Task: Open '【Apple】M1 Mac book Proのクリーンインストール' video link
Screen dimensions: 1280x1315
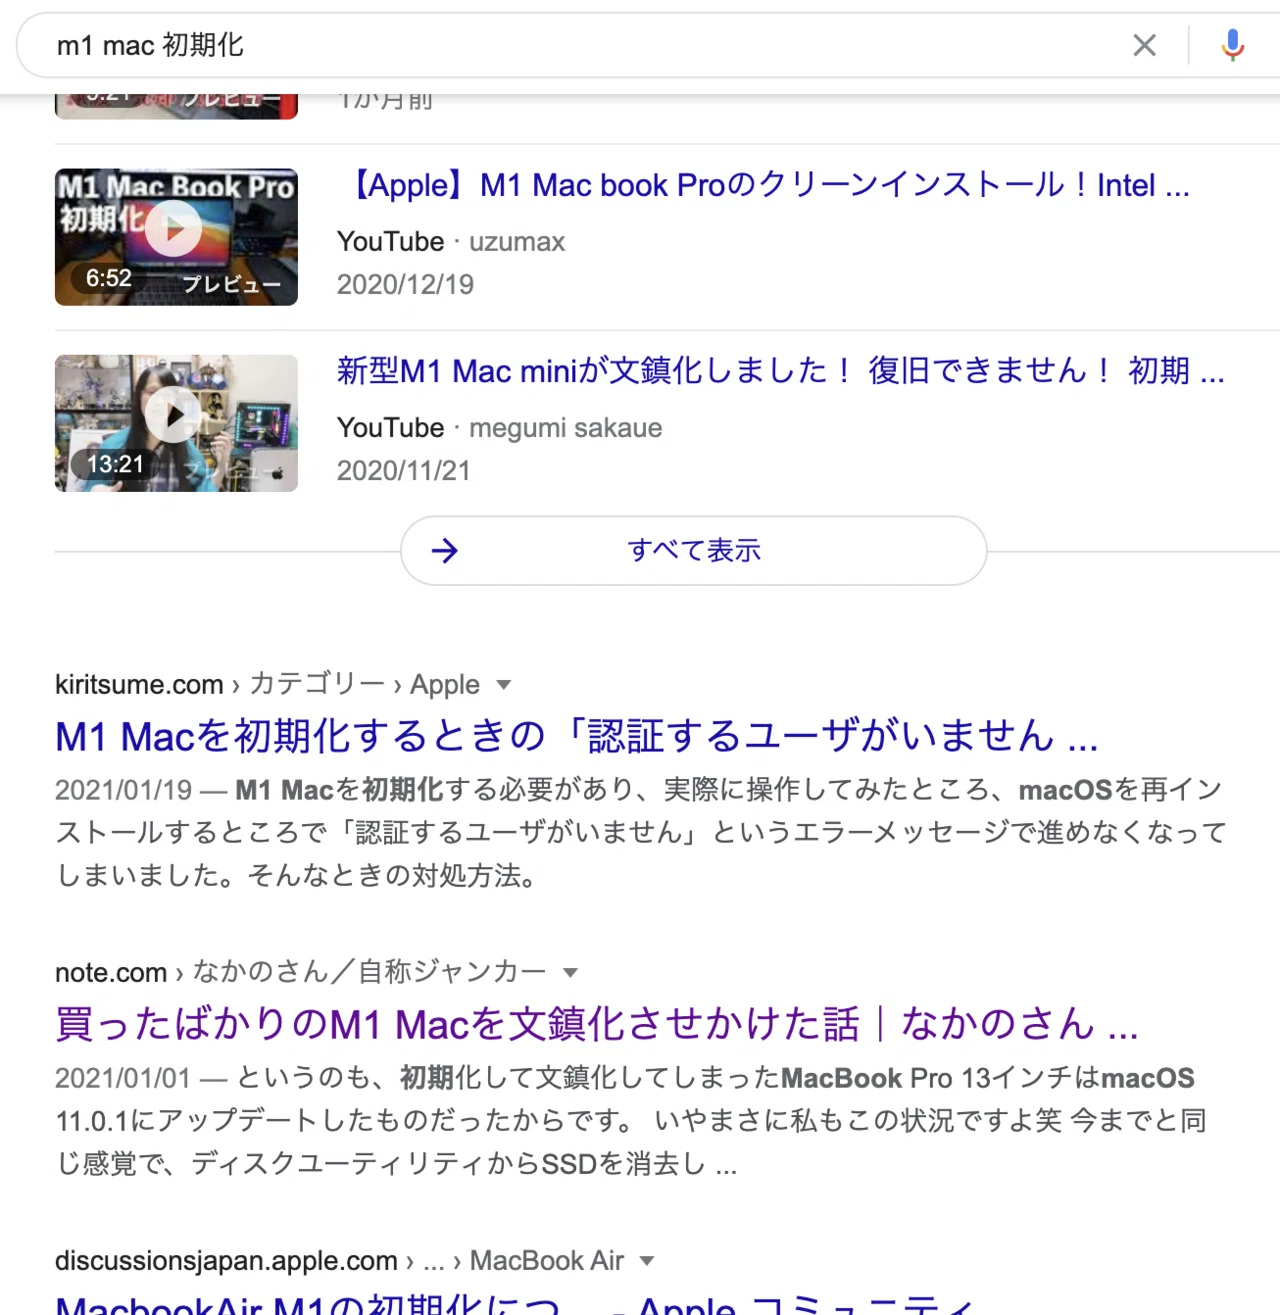Action: (763, 185)
